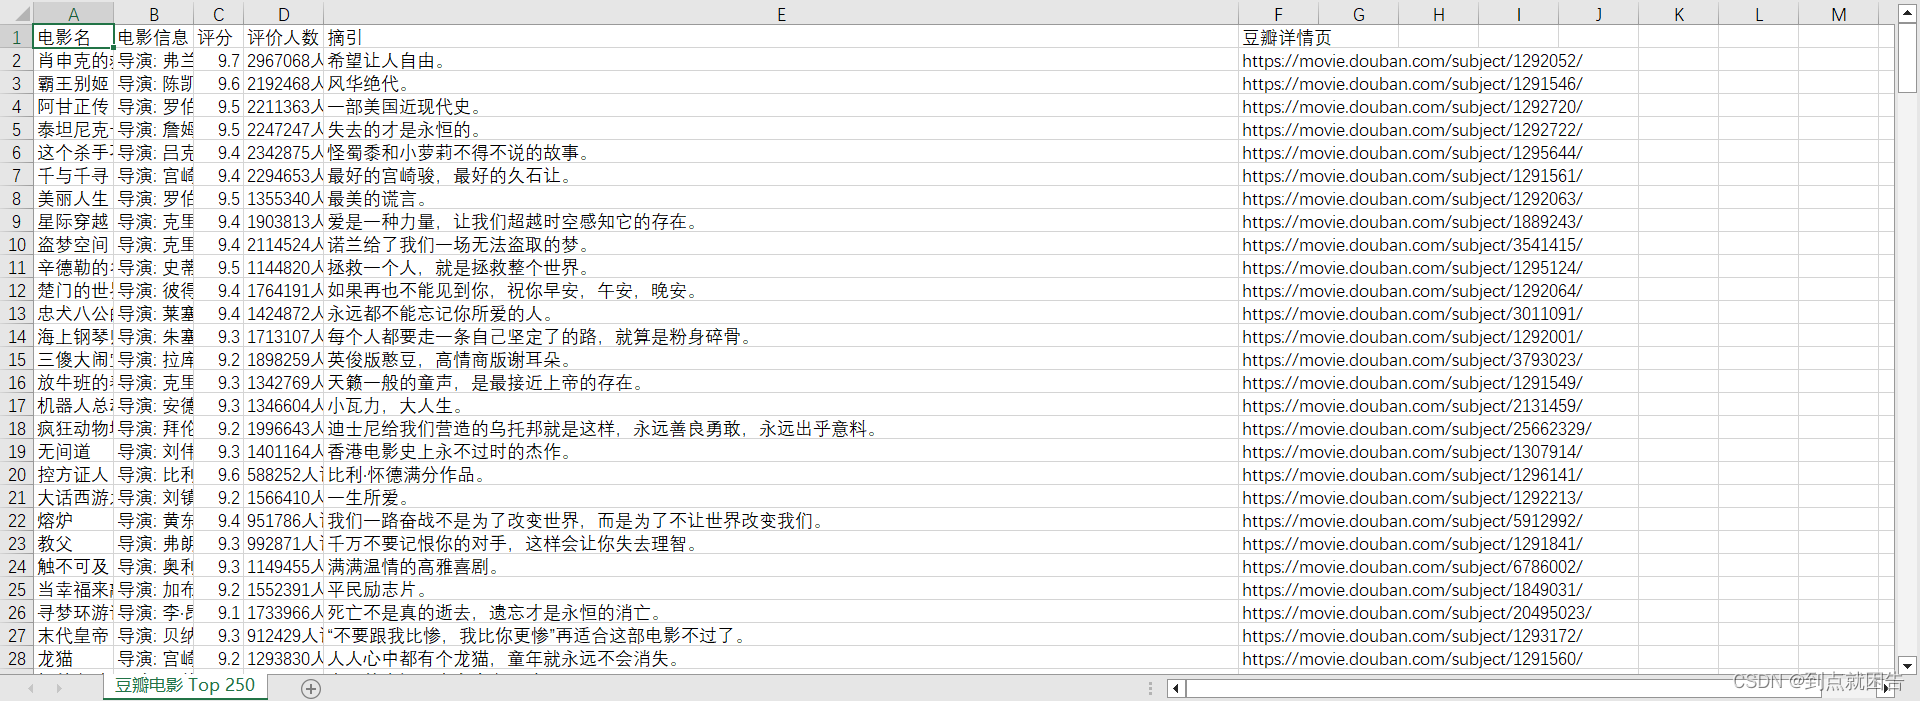Select column K header
This screenshot has height=701, width=1920.
pos(1678,14)
